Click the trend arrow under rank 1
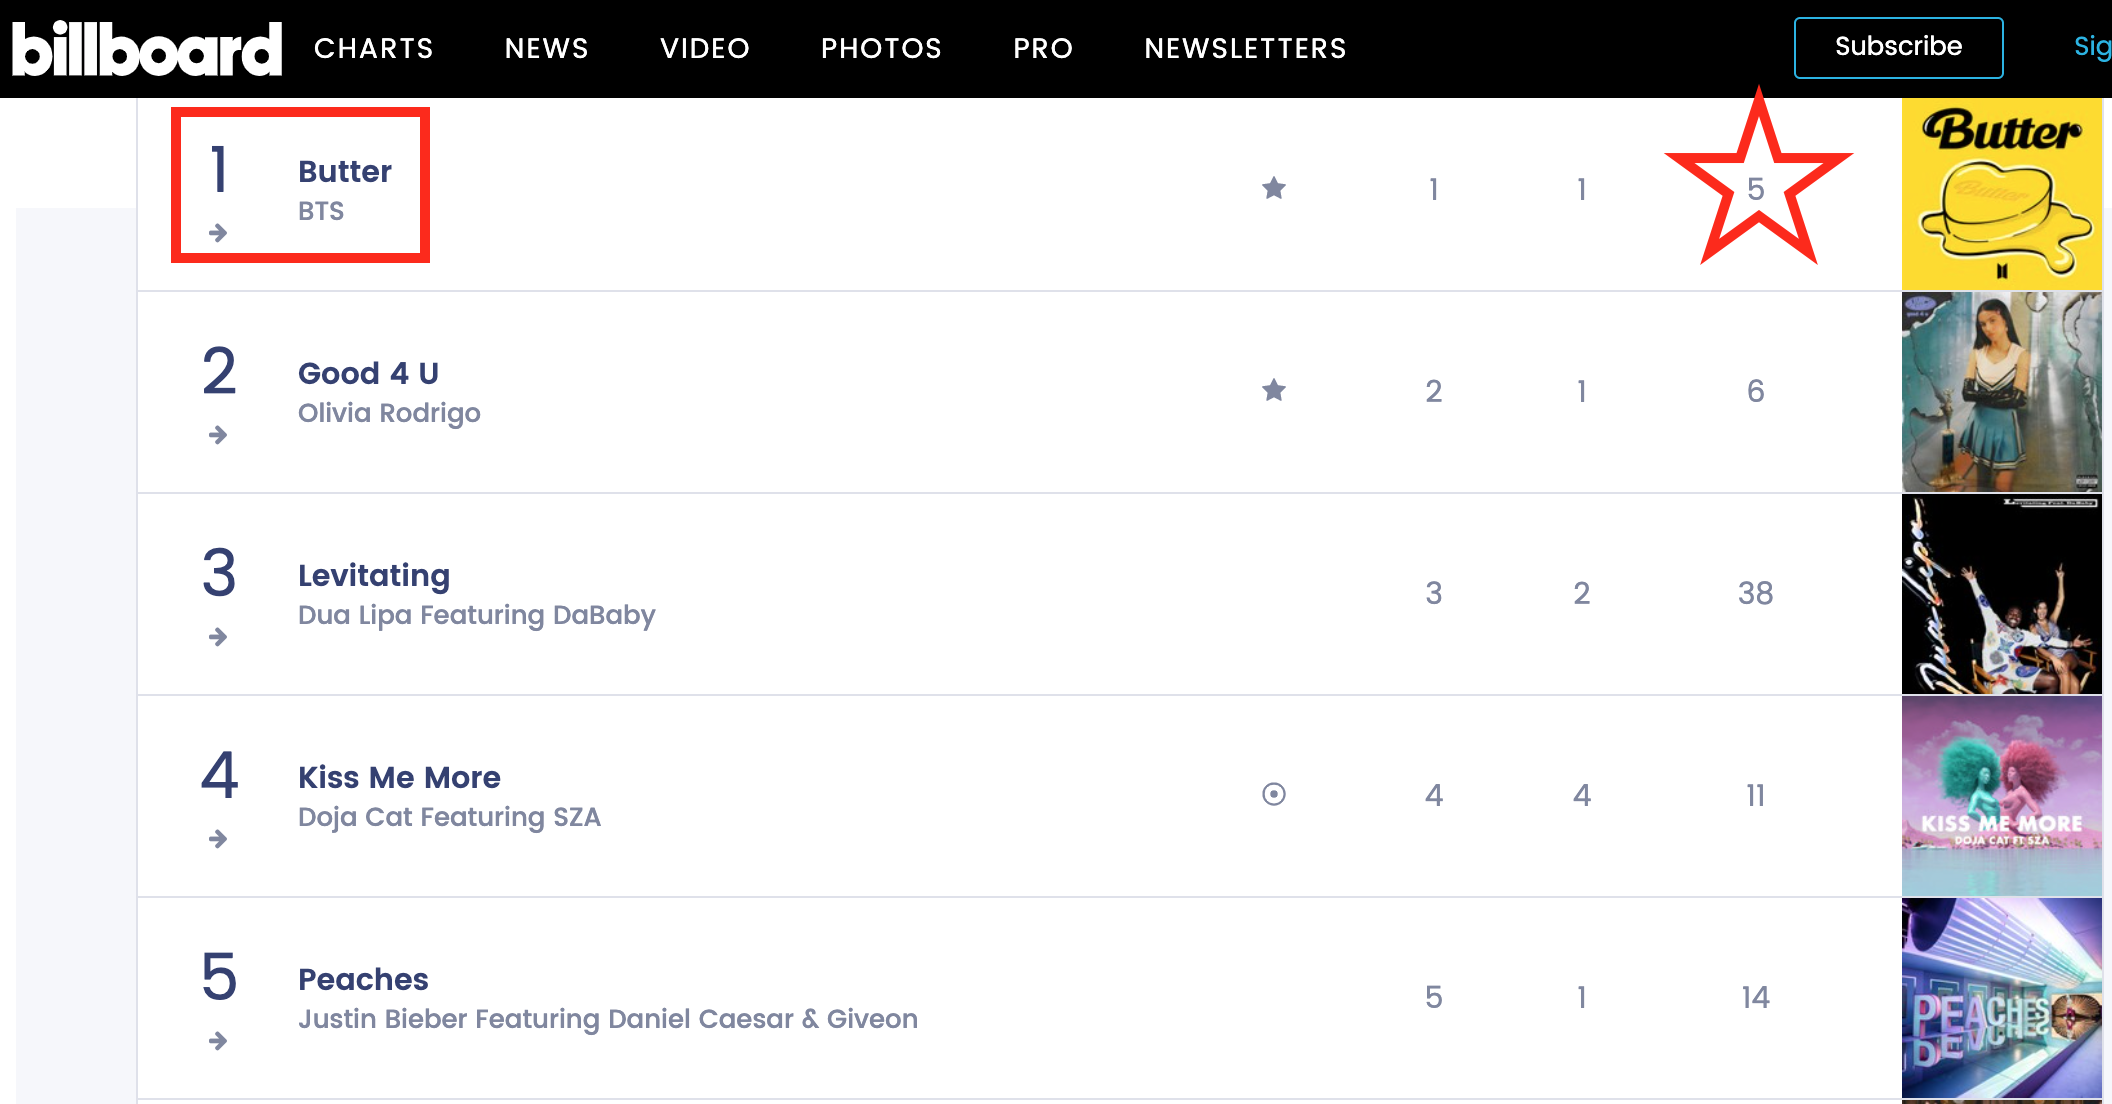The width and height of the screenshot is (2112, 1104). point(218,233)
